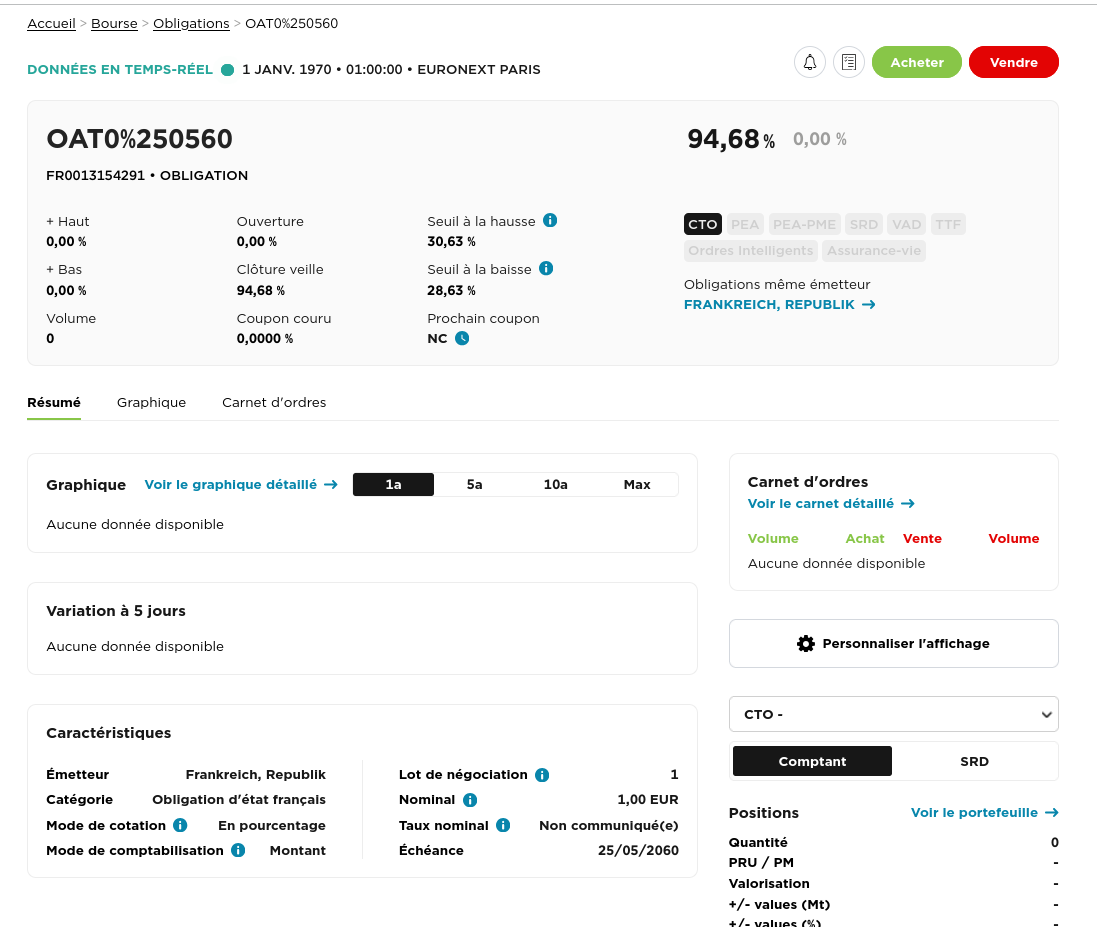Select the Comptant payment mode
Image resolution: width=1097 pixels, height=927 pixels.
pyautogui.click(x=812, y=761)
